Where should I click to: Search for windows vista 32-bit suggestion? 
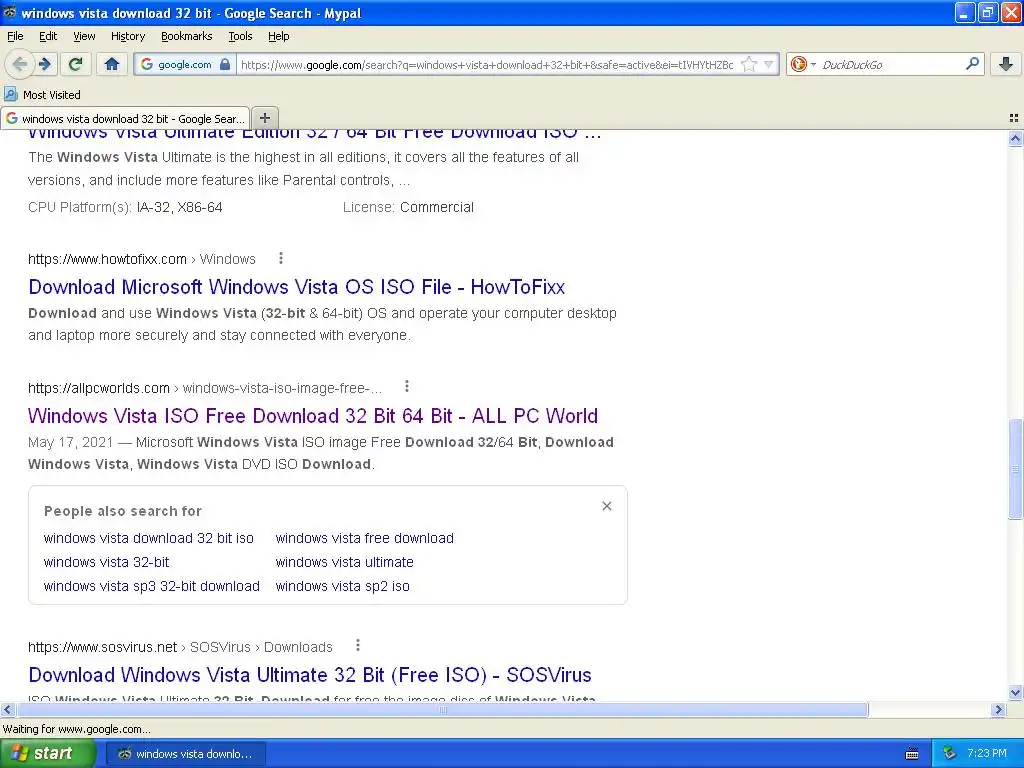coord(106,562)
